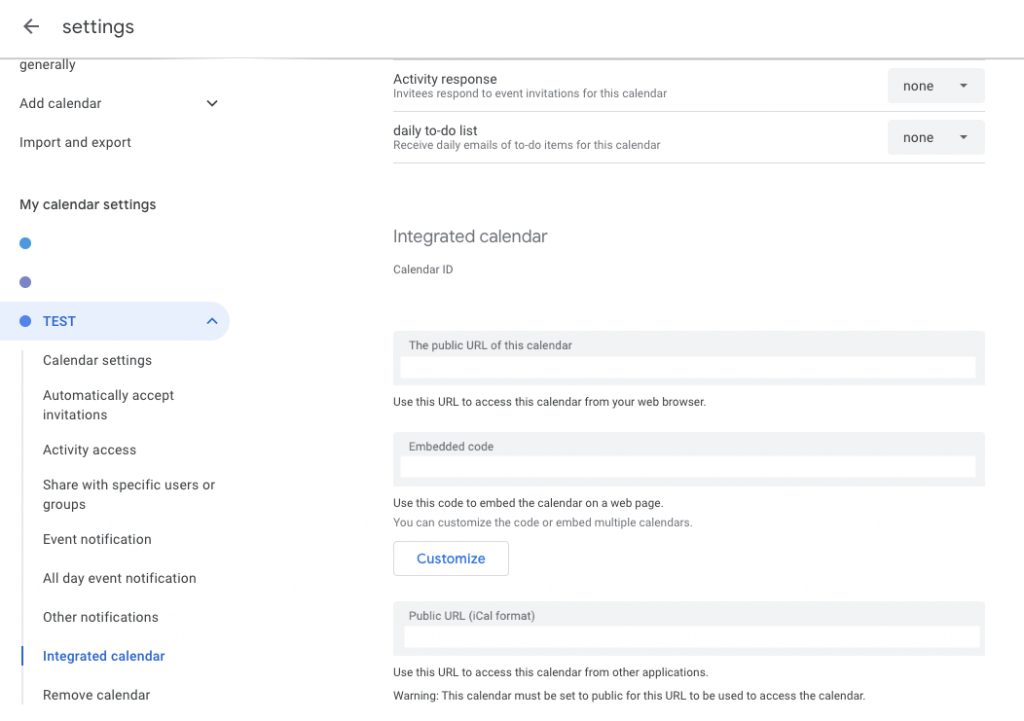The width and height of the screenshot is (1024, 721).
Task: Click the public URL of this calendar field
Action: click(x=688, y=368)
